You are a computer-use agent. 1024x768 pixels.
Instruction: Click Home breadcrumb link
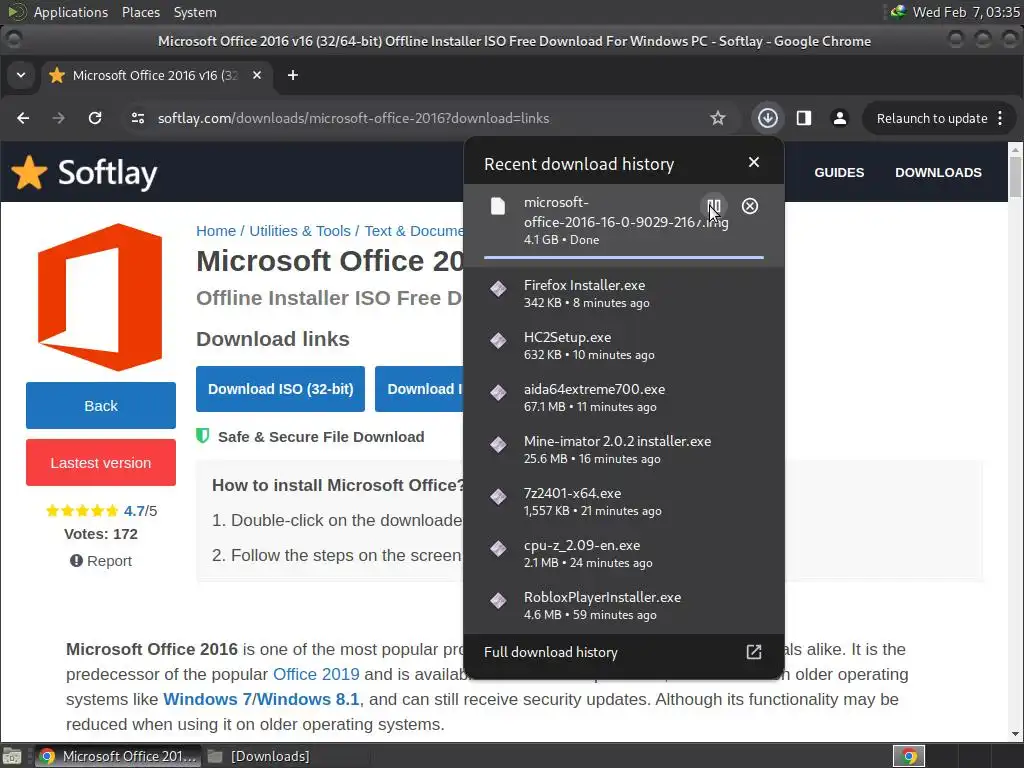[x=216, y=231]
